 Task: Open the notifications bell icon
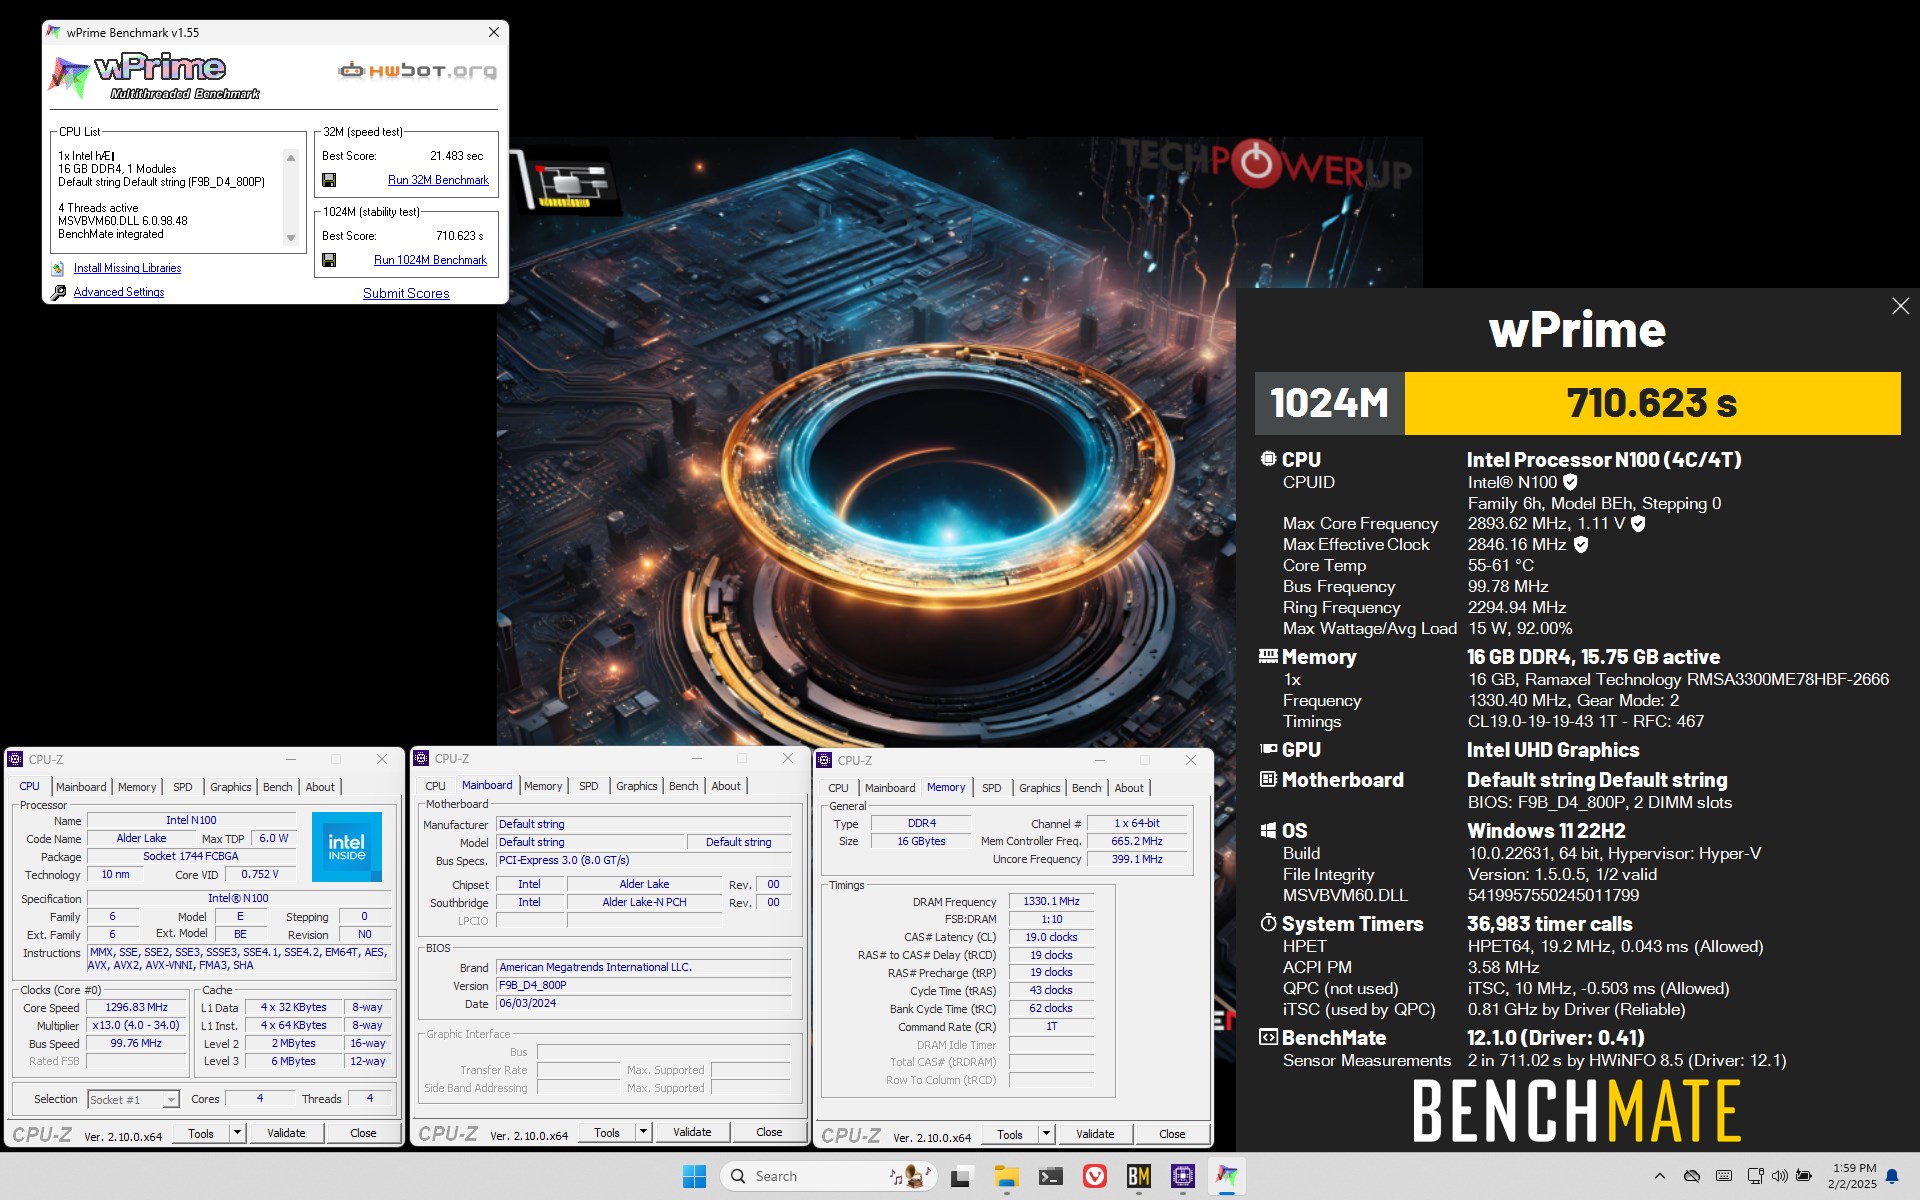tap(1892, 1176)
